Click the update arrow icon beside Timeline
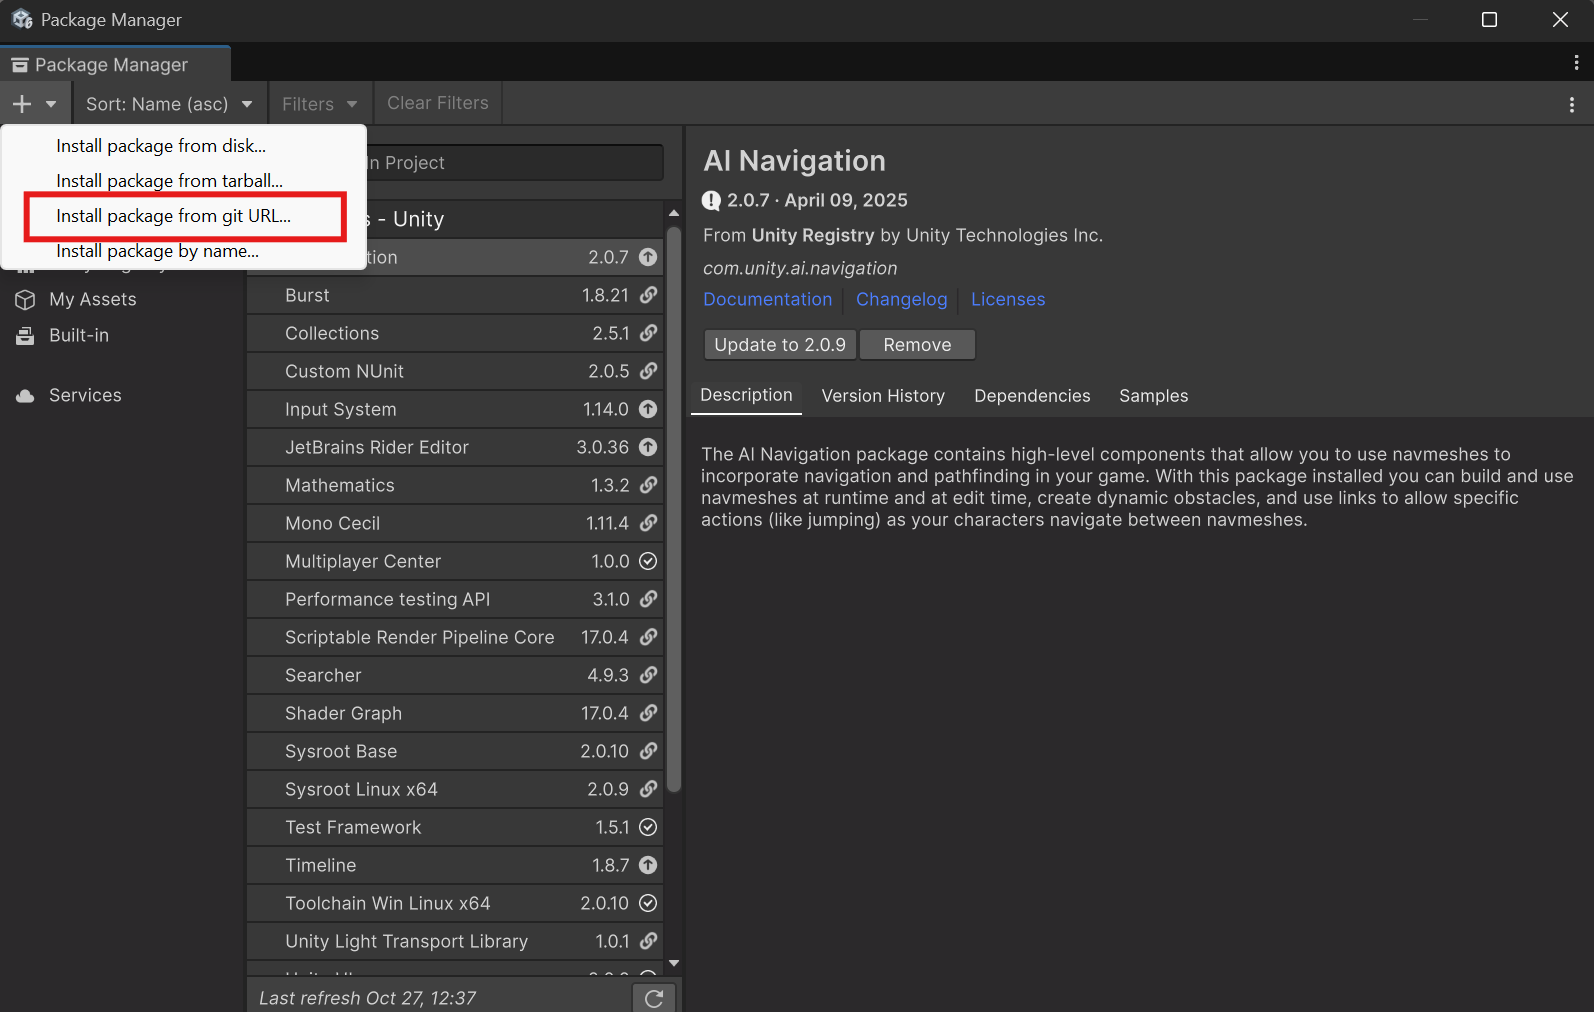This screenshot has height=1012, width=1594. tap(648, 865)
